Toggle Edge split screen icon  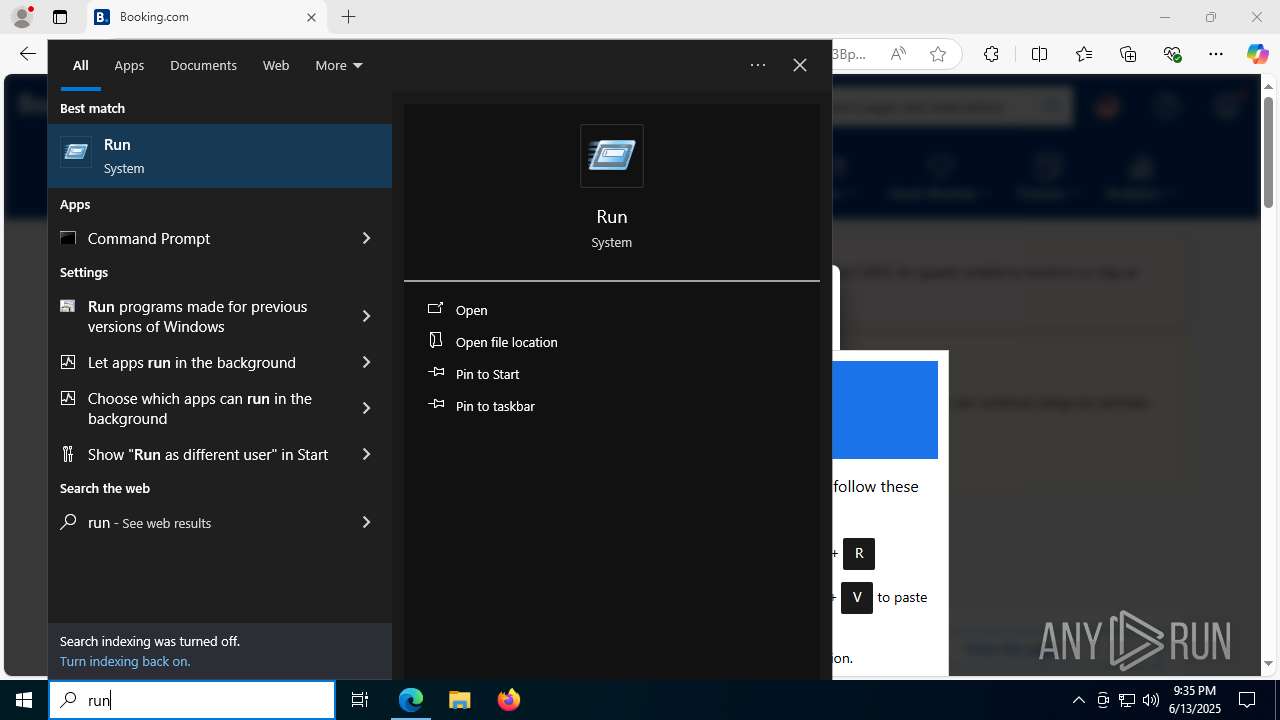[1039, 54]
